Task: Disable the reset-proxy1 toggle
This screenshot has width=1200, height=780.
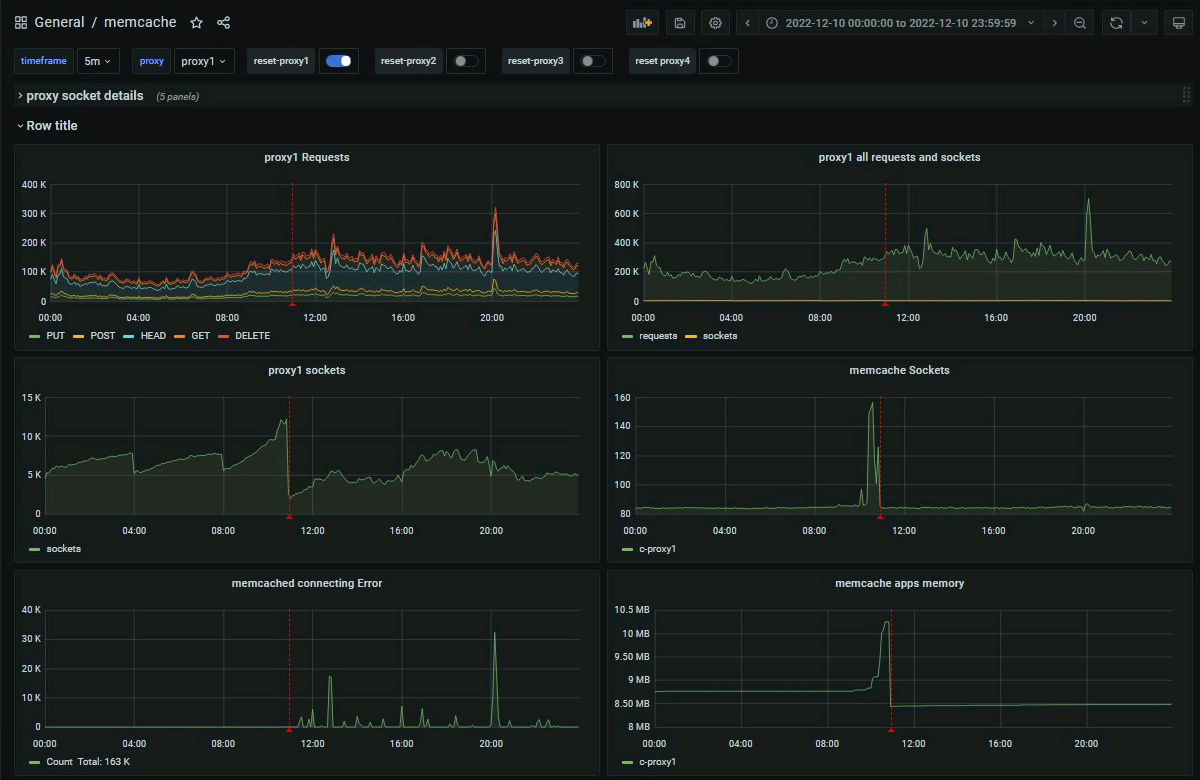Action: 339,61
